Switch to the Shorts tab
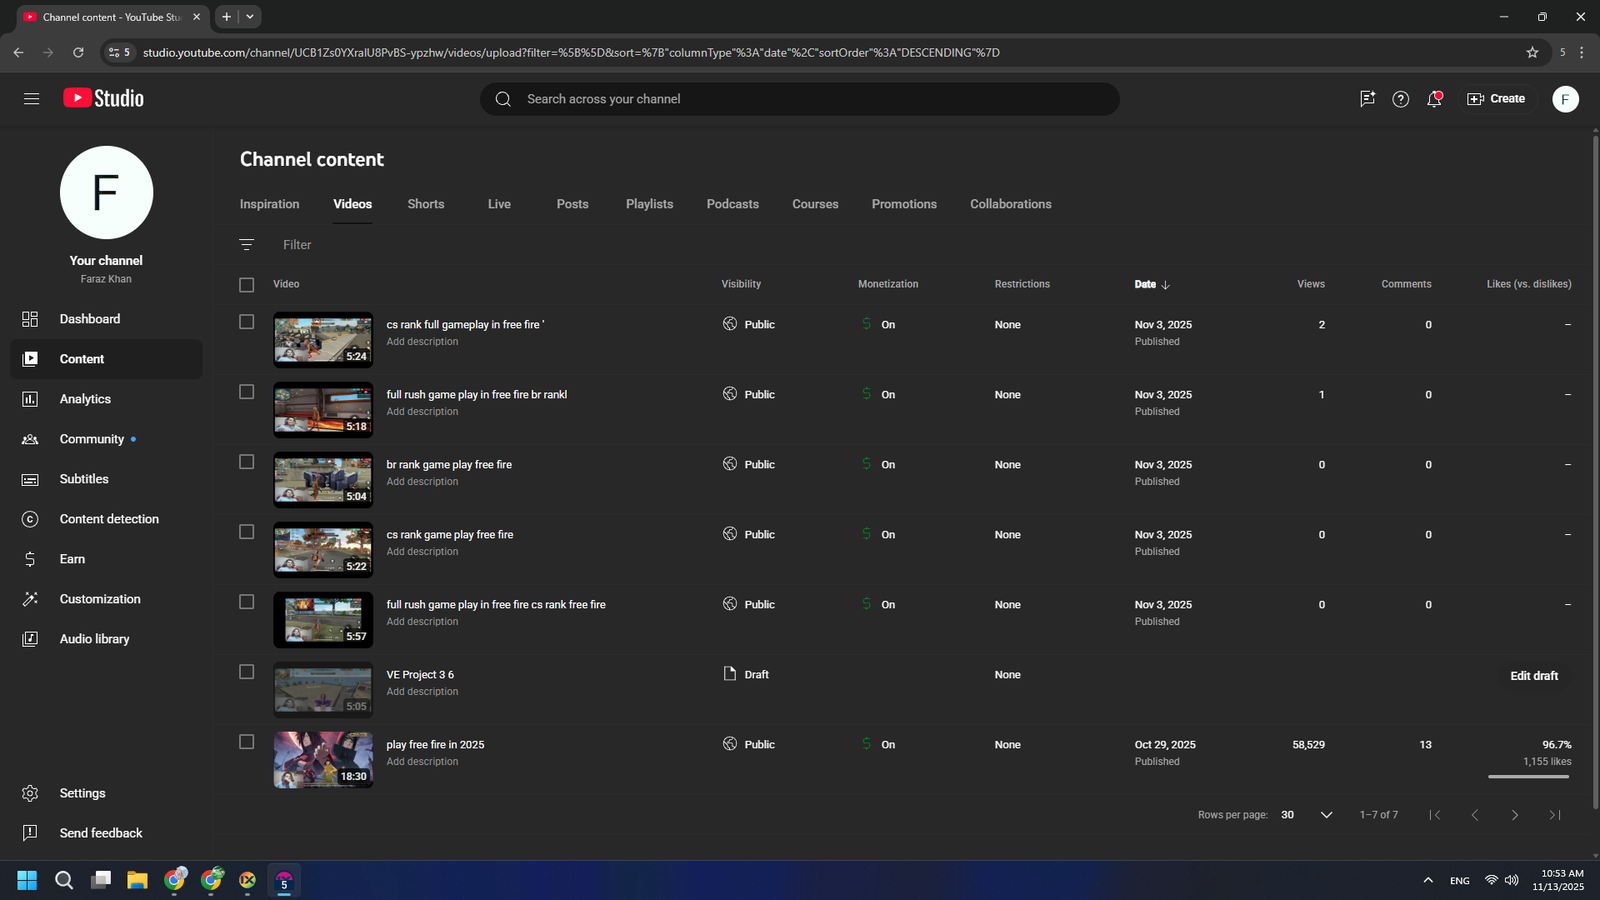This screenshot has height=900, width=1600. (425, 204)
